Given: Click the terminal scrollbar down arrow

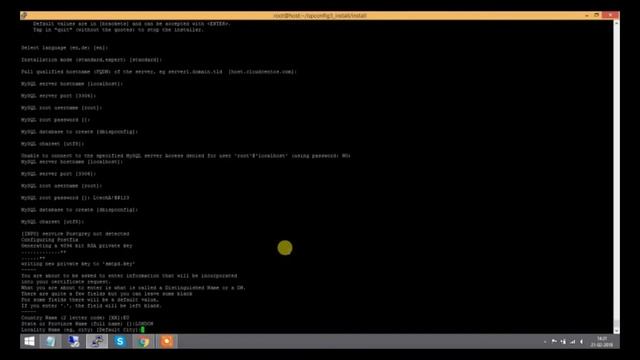Looking at the screenshot, I should tap(616, 331).
